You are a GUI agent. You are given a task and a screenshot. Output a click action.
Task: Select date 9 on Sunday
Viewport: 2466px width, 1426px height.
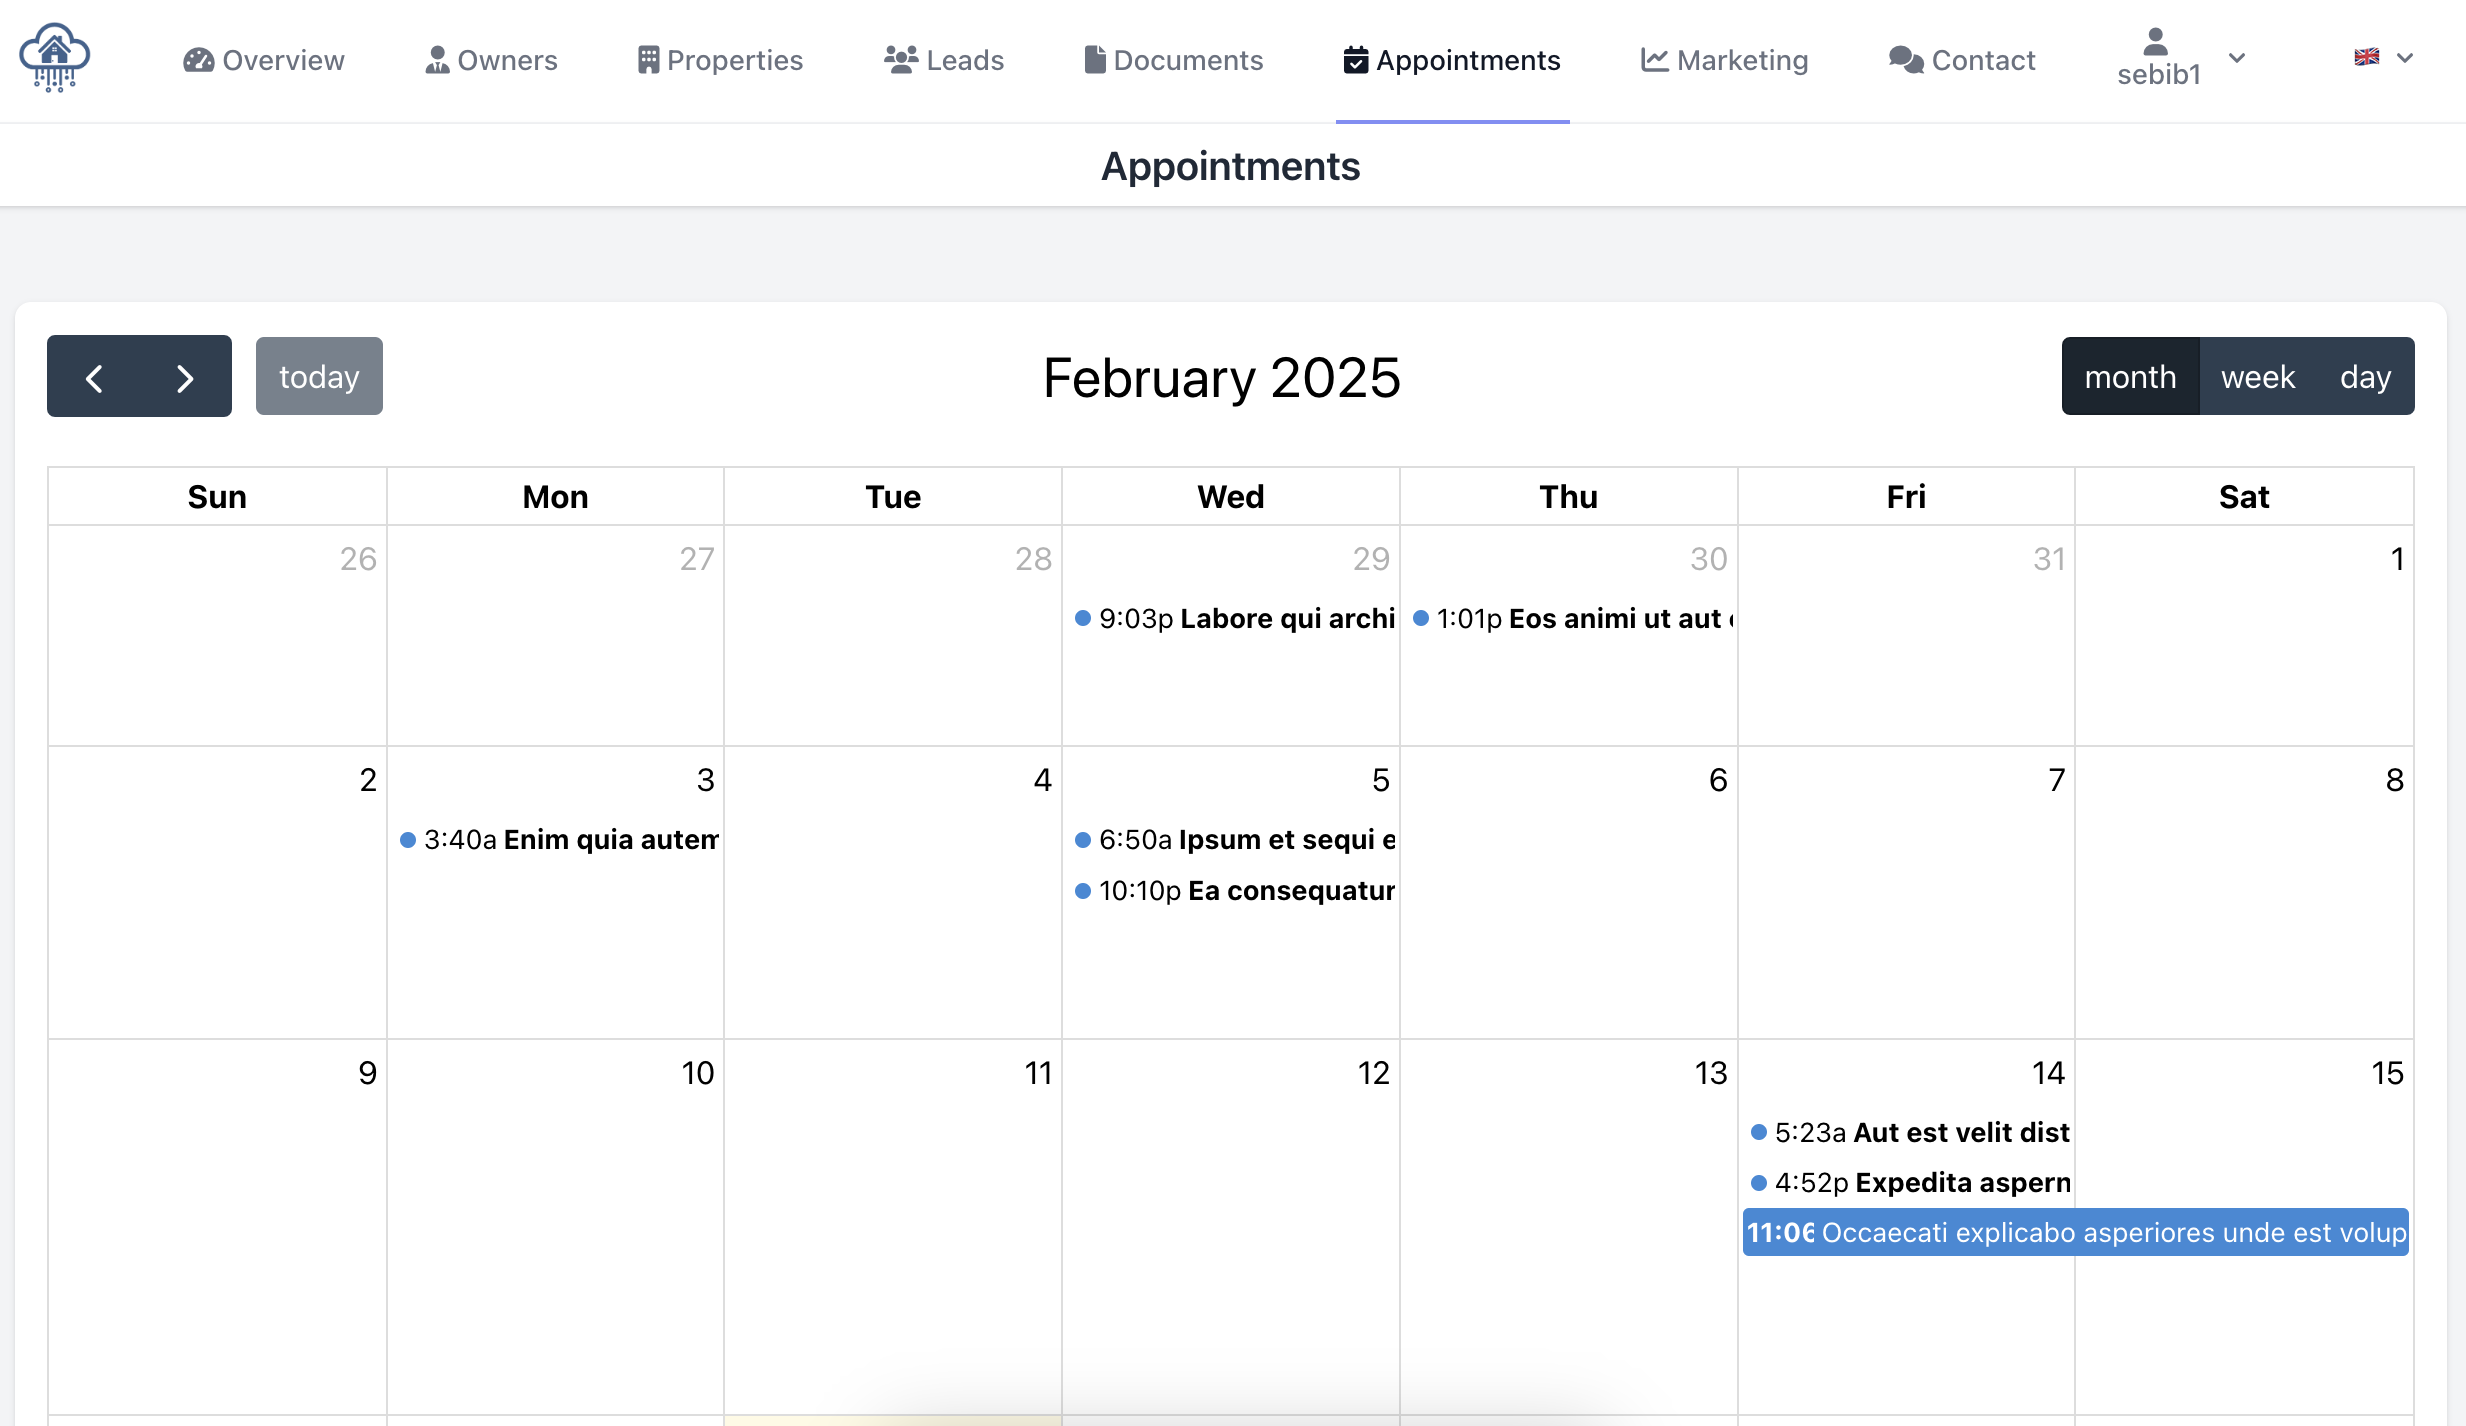[x=367, y=1073]
